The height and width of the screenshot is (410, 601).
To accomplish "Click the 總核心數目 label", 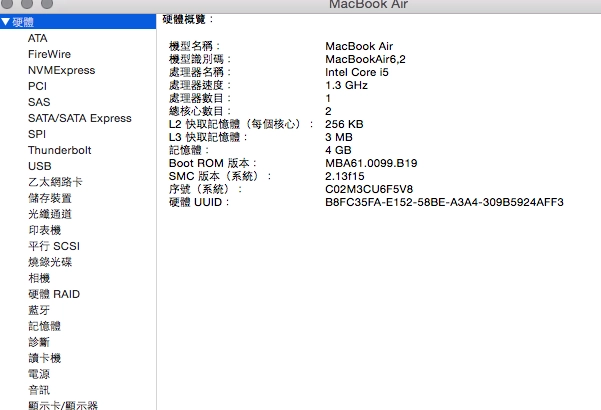I will (200, 112).
